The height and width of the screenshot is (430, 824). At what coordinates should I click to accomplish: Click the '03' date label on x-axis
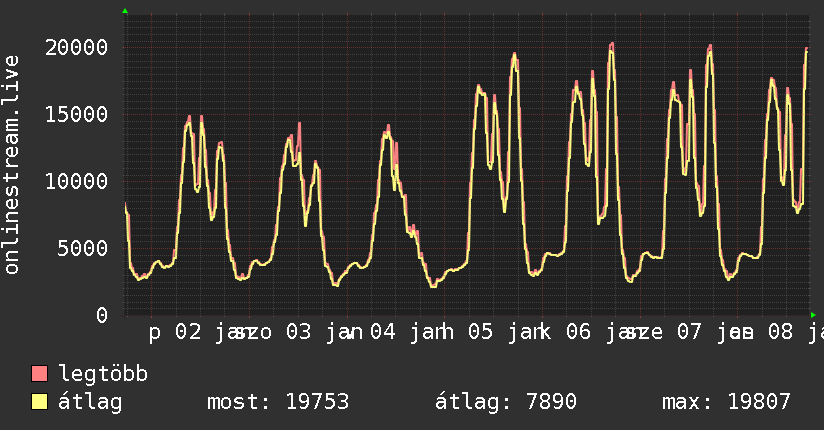[x=298, y=332]
